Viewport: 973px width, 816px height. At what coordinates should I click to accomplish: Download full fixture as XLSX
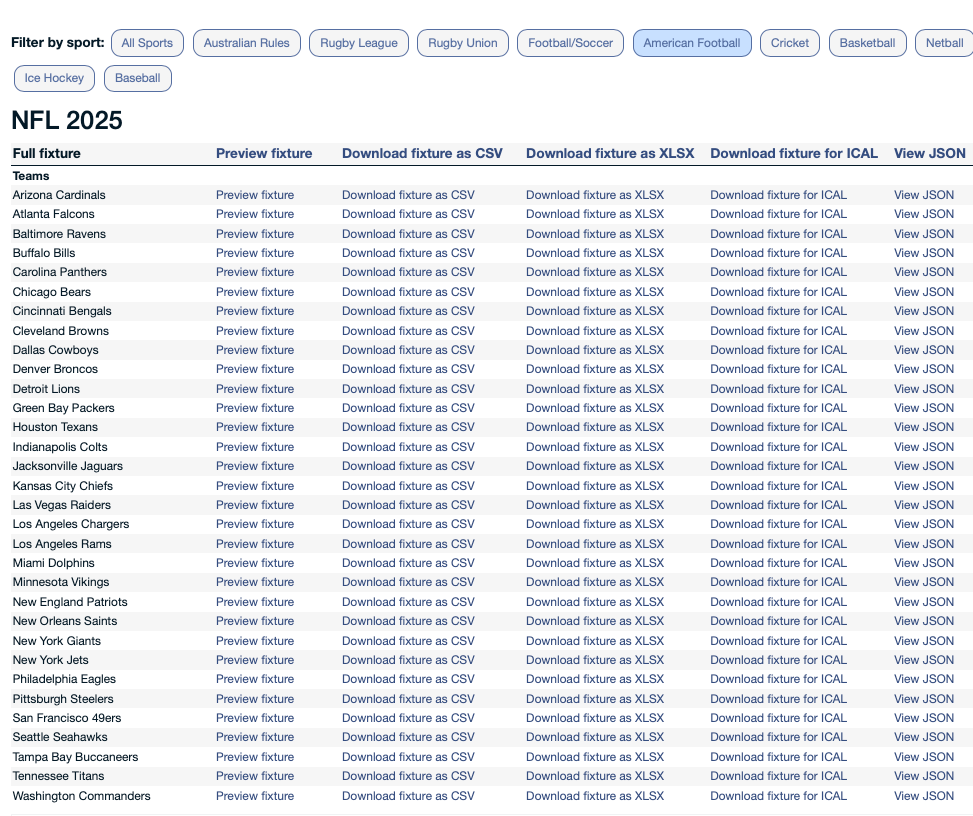tap(610, 153)
